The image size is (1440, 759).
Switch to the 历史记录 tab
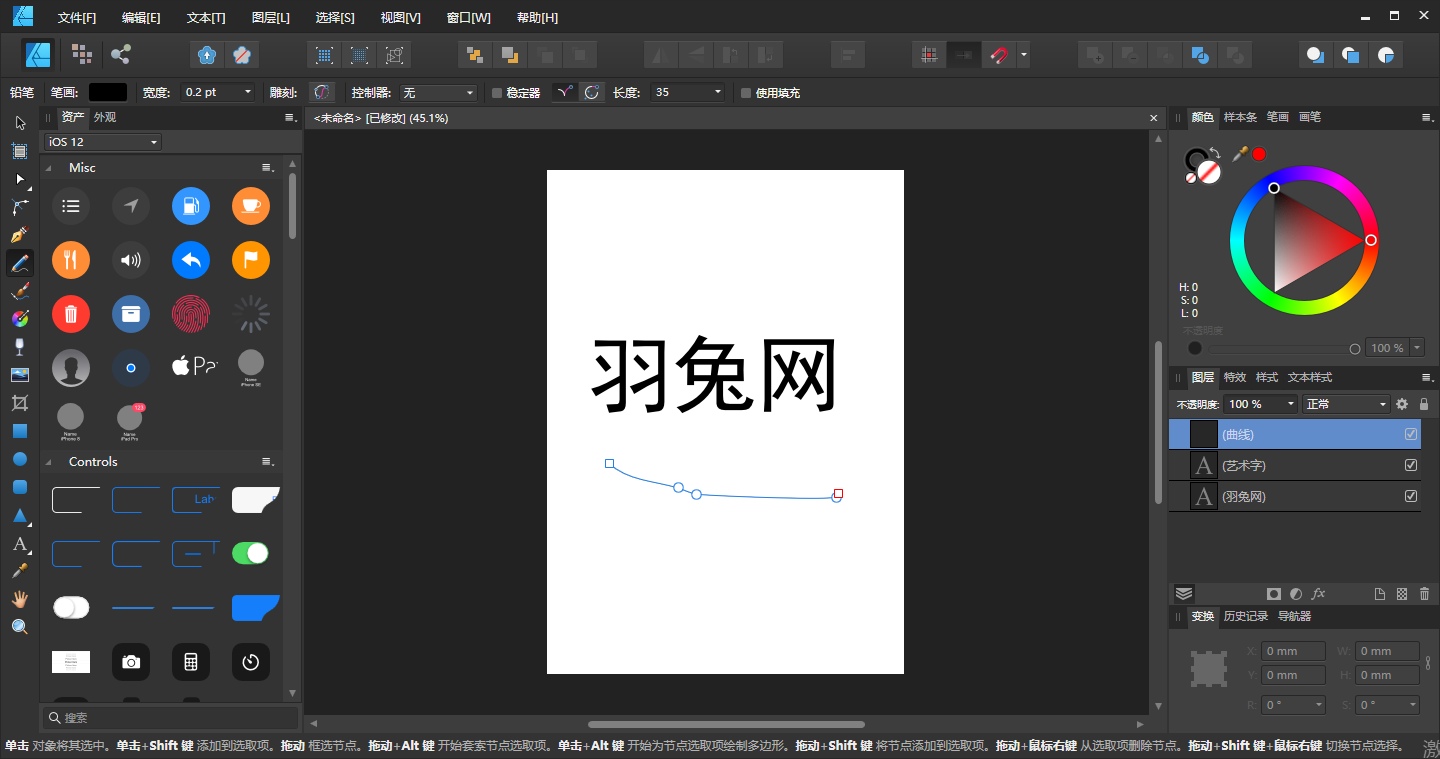(x=1246, y=616)
